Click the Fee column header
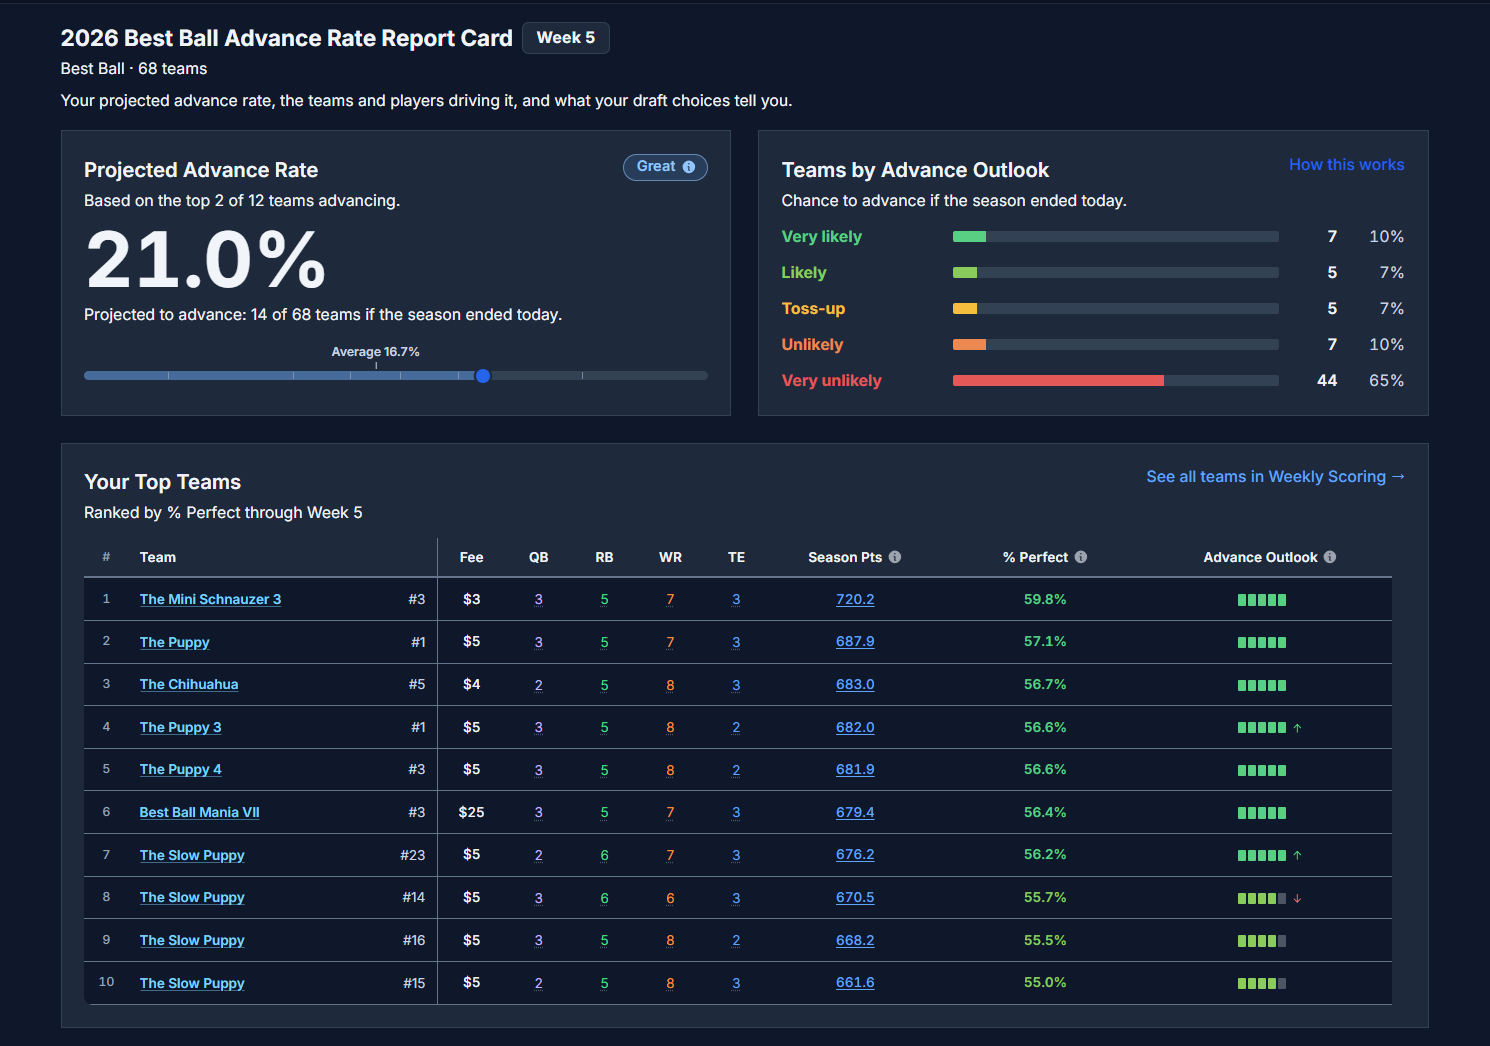Image resolution: width=1490 pixels, height=1046 pixels. click(471, 557)
